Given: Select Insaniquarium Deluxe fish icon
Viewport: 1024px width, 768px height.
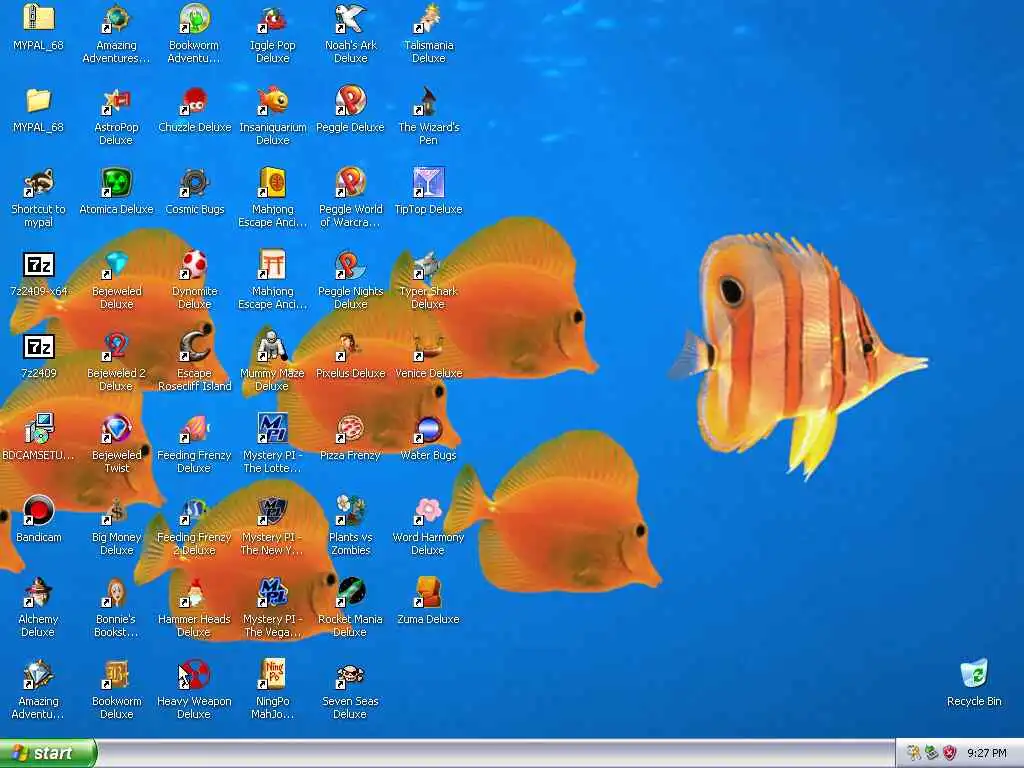Looking at the screenshot, I should click(x=272, y=101).
